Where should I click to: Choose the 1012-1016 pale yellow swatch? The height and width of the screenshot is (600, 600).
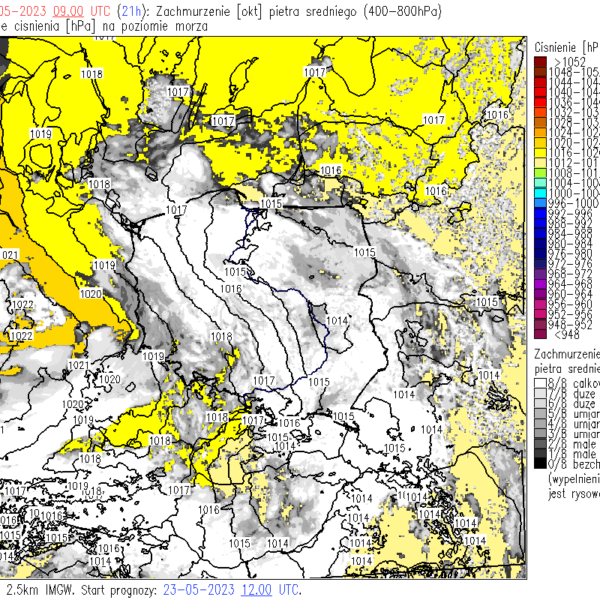(x=540, y=163)
